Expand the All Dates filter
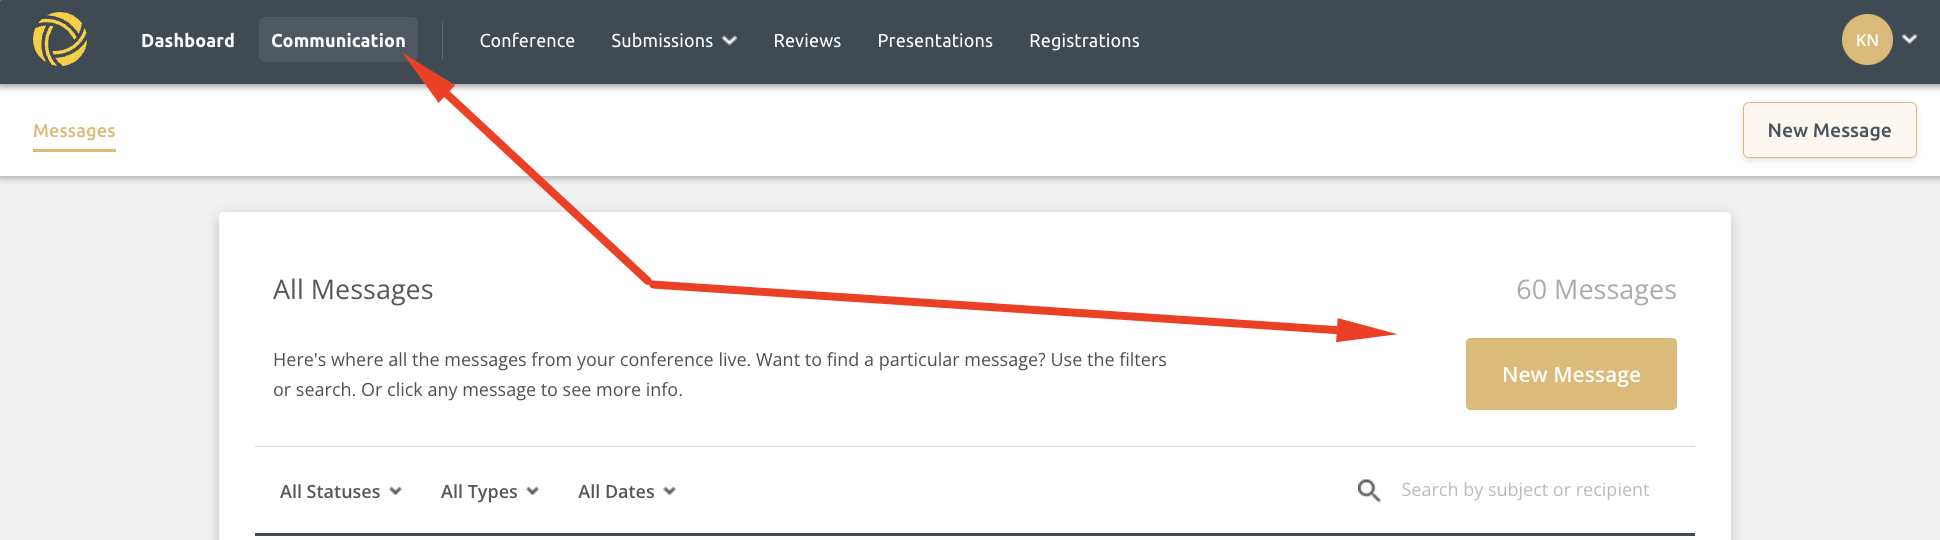The width and height of the screenshot is (1940, 540). click(627, 491)
